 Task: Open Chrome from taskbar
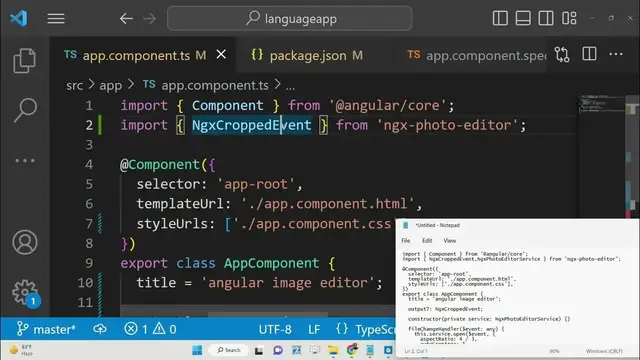[352, 350]
